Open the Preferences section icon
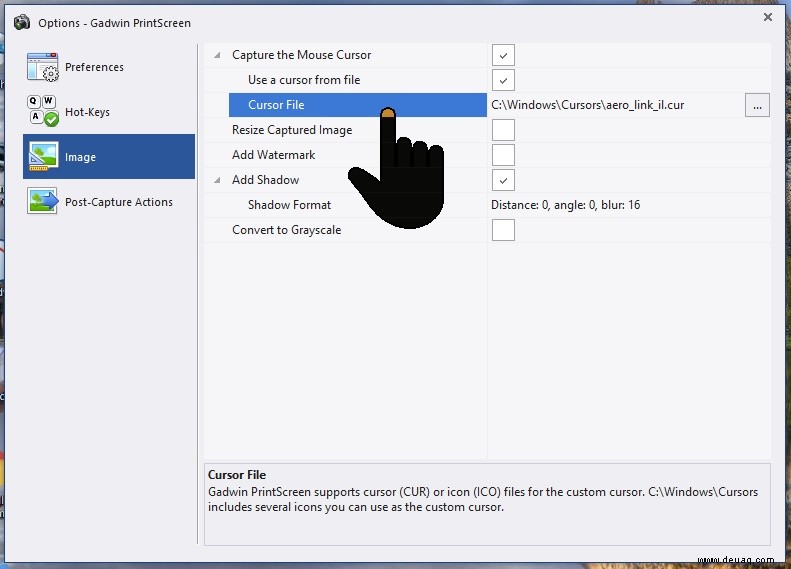 click(42, 67)
